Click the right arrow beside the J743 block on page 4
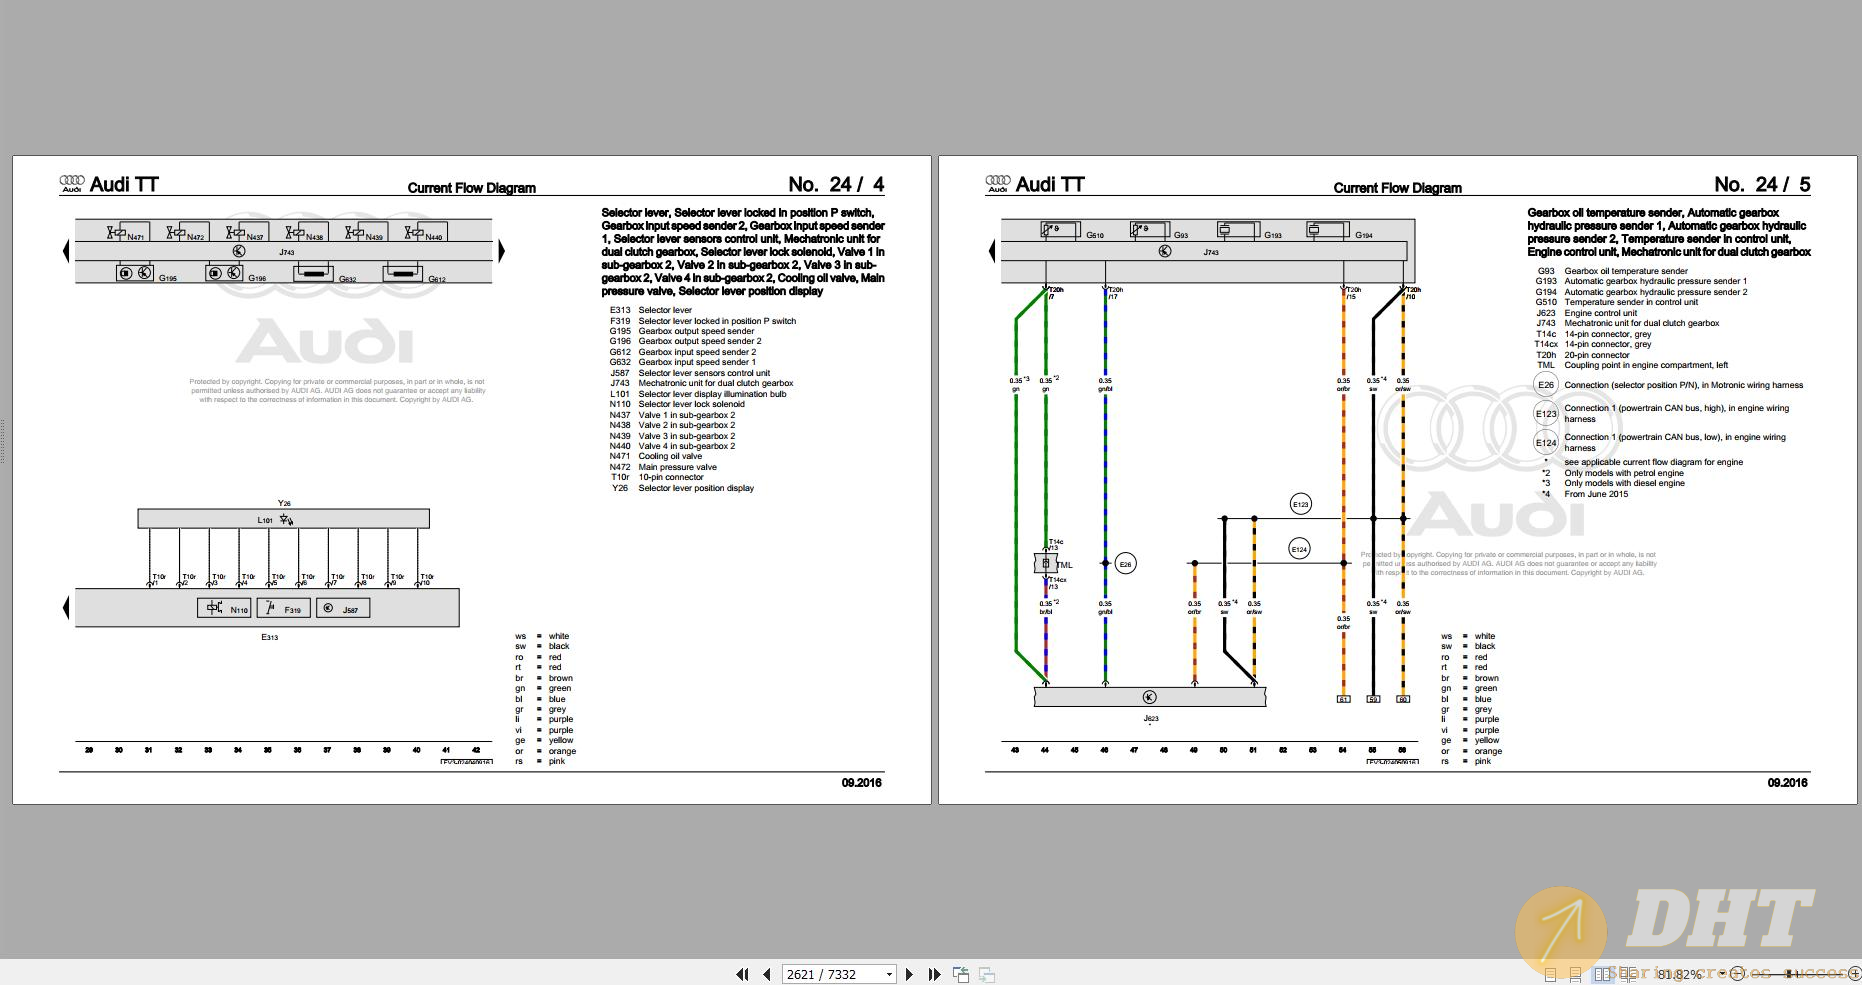This screenshot has height=985, width=1862. pyautogui.click(x=502, y=251)
